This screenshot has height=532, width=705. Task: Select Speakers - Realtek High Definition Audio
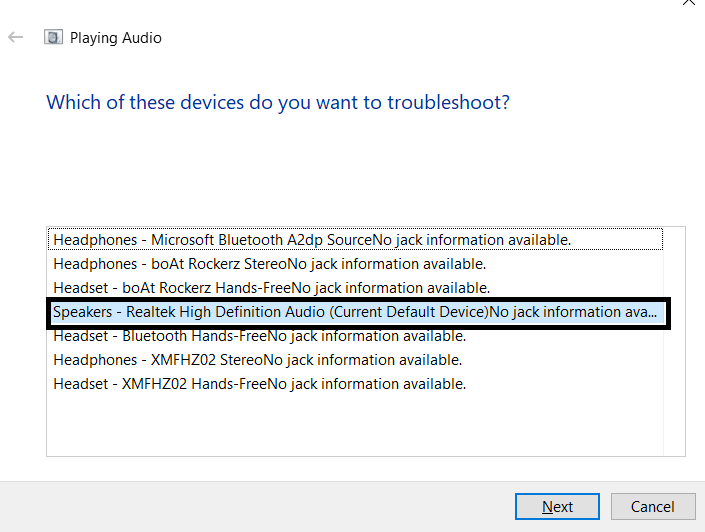[358, 312]
